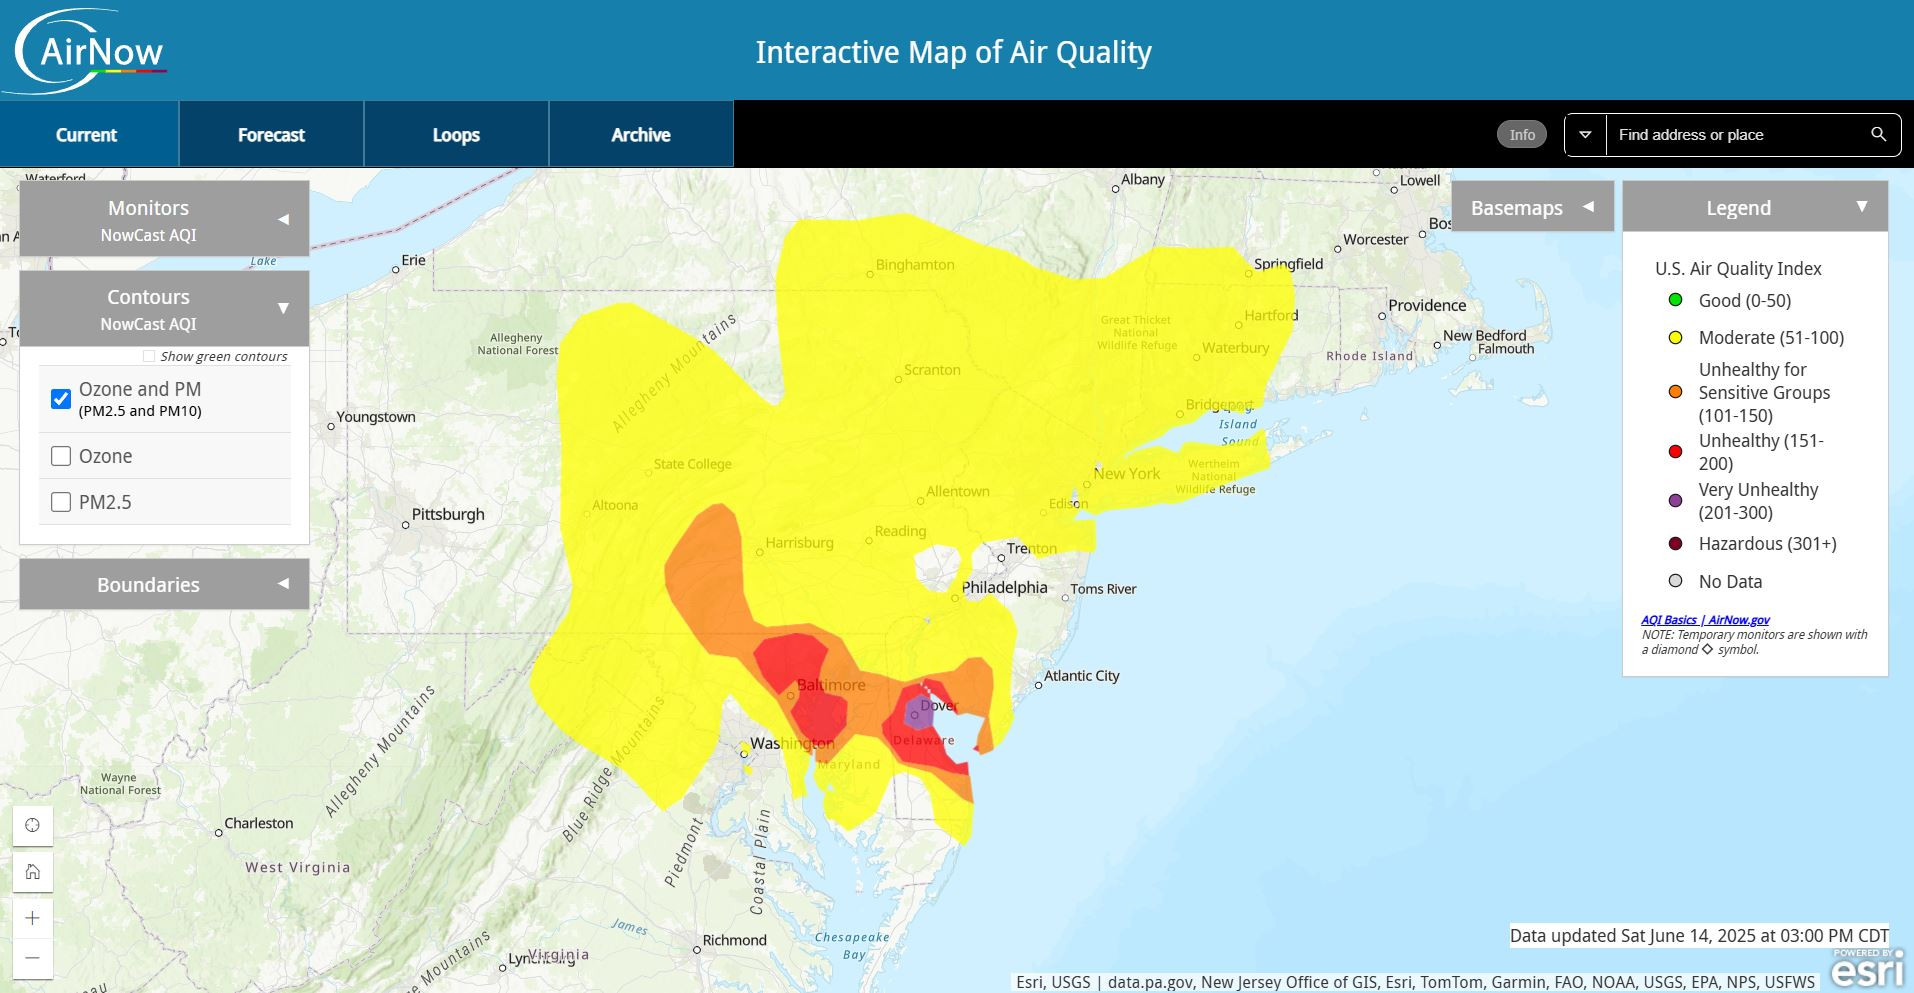Click the Albany city marker
Screen dimensions: 1914x993
1116,189
